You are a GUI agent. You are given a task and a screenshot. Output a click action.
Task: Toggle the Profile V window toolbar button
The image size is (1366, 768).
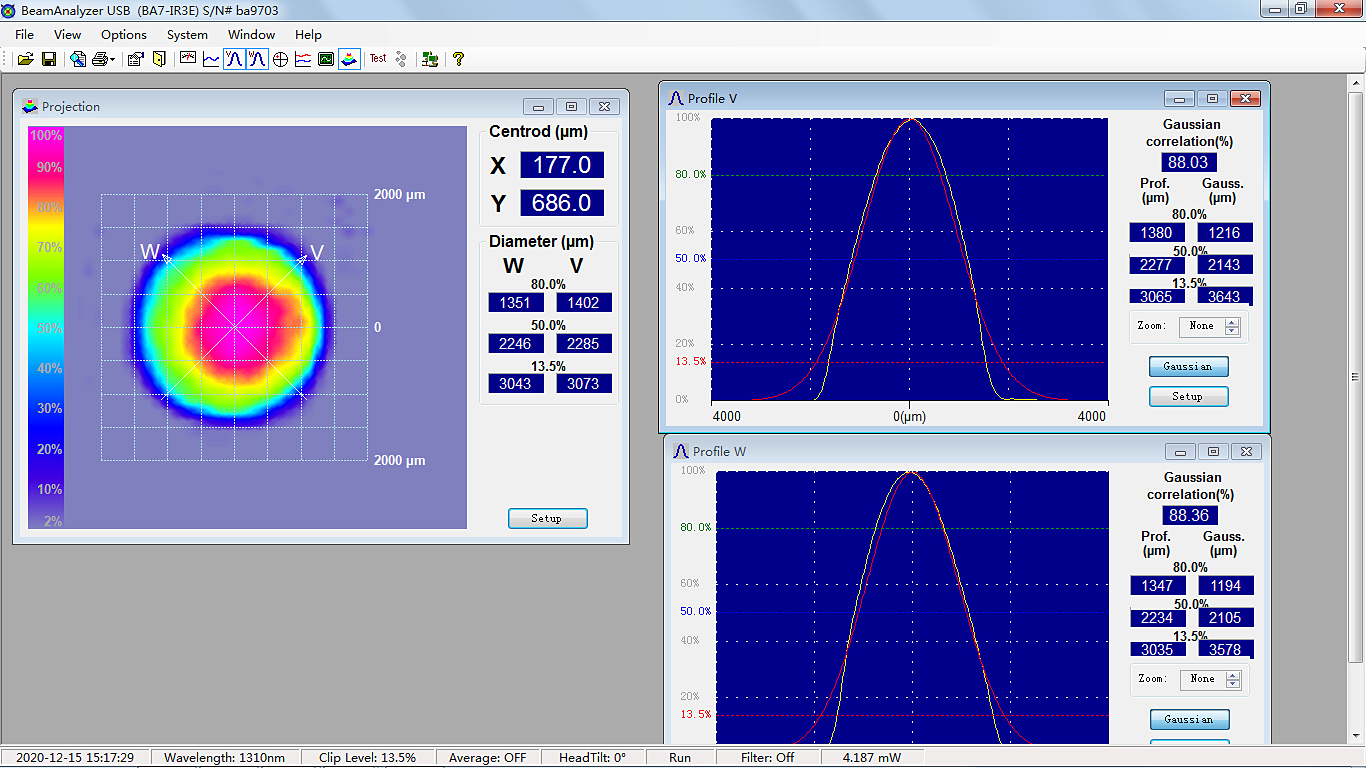click(x=233, y=59)
